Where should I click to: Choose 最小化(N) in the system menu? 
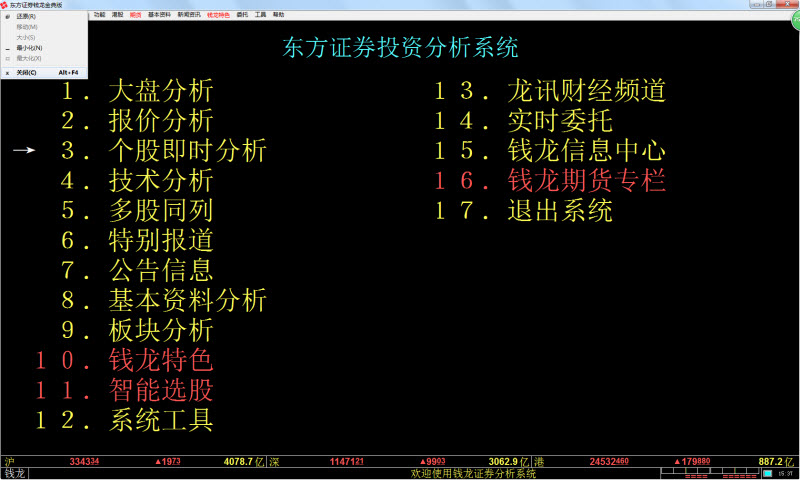44,48
